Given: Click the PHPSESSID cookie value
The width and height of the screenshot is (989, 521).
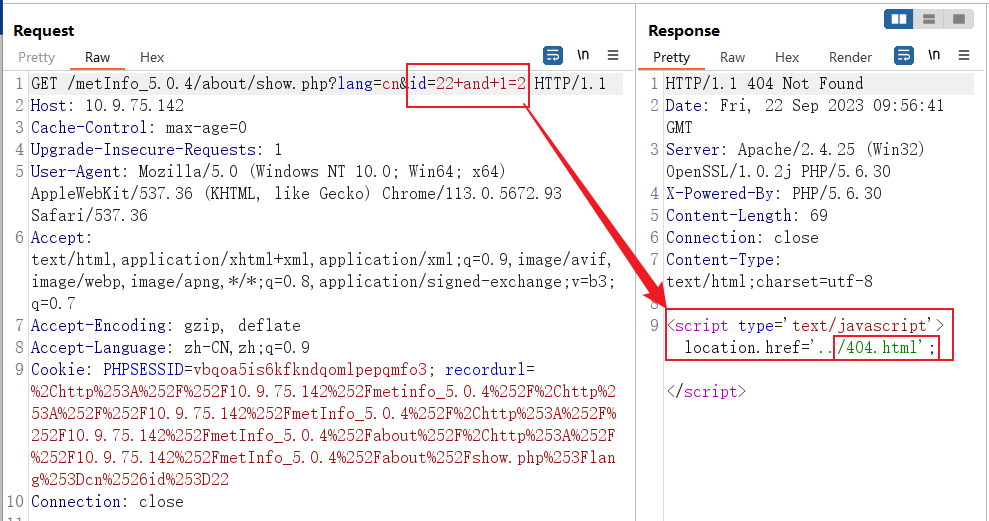Looking at the screenshot, I should tap(310, 370).
